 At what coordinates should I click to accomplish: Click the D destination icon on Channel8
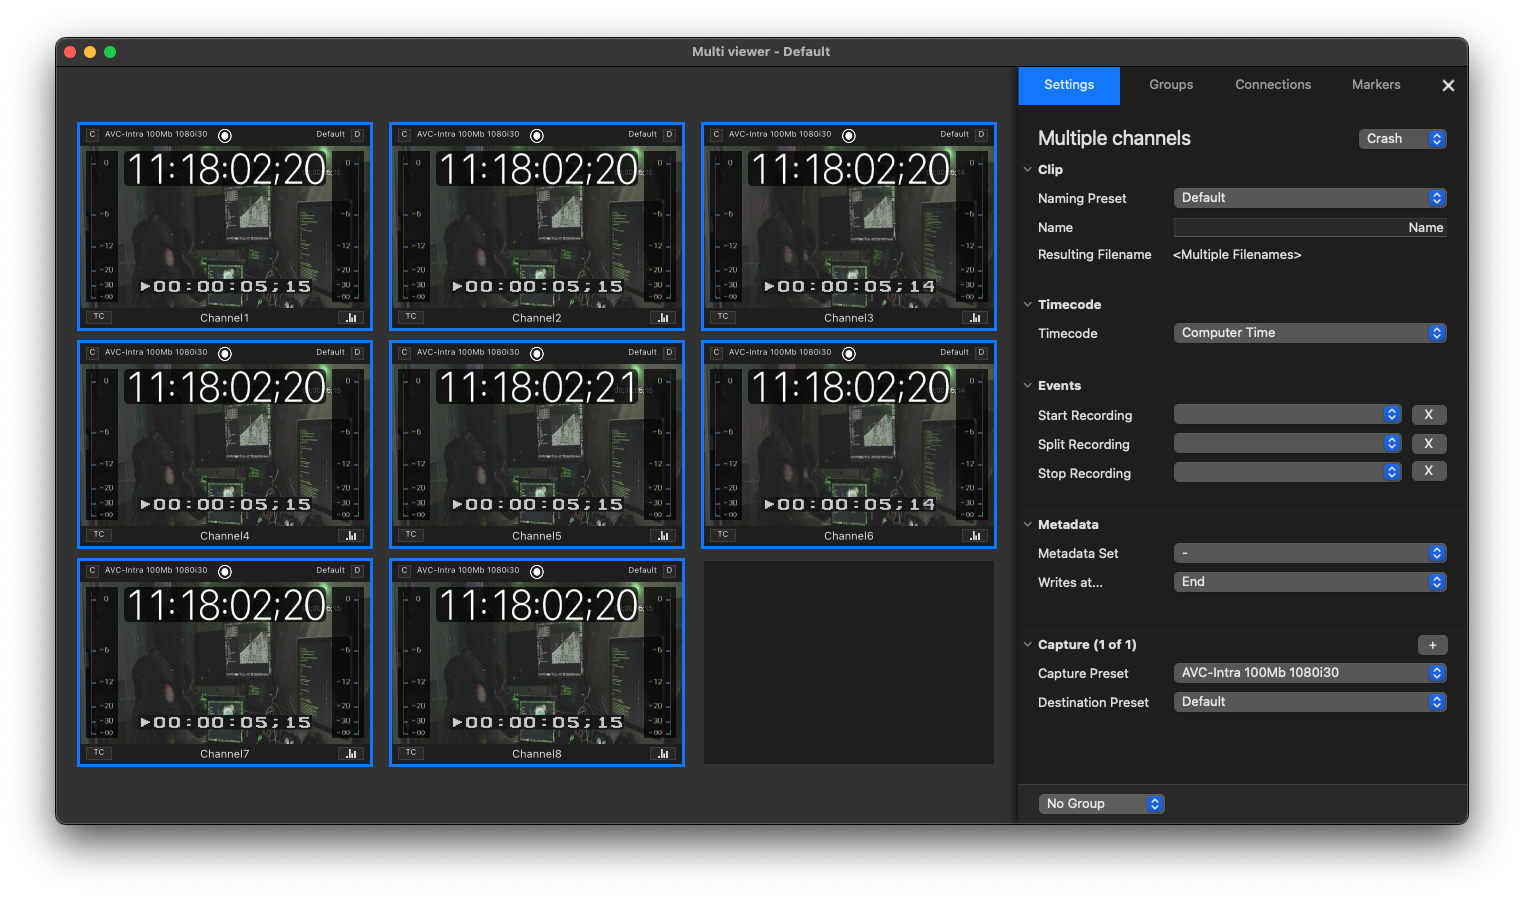669,571
